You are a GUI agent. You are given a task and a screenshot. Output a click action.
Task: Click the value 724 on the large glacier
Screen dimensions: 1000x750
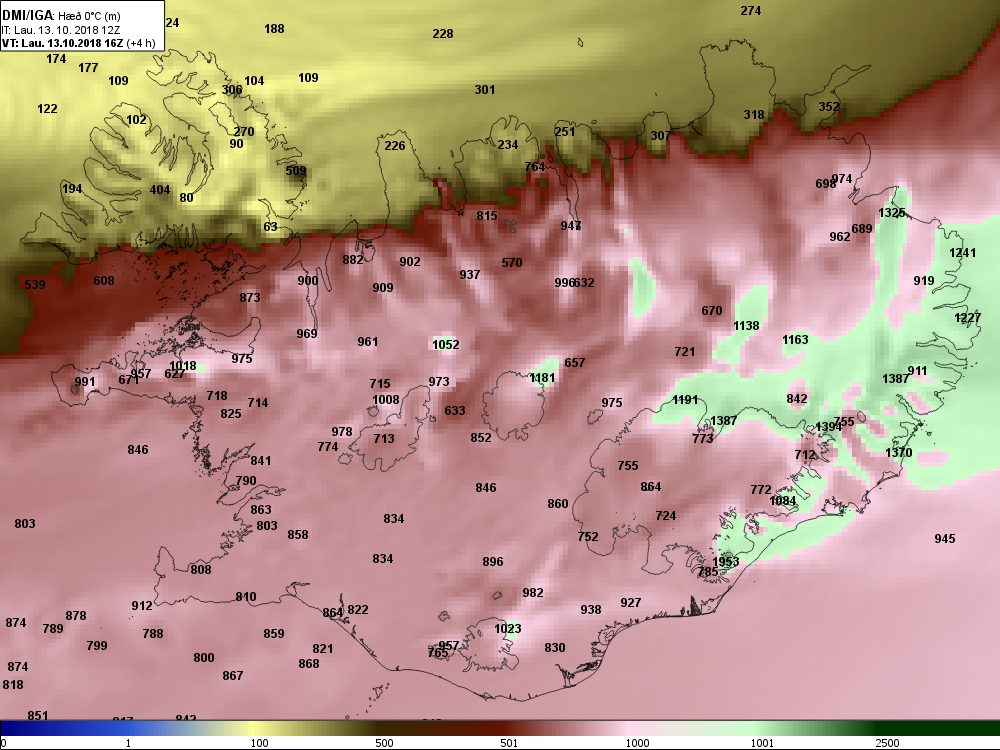click(665, 516)
